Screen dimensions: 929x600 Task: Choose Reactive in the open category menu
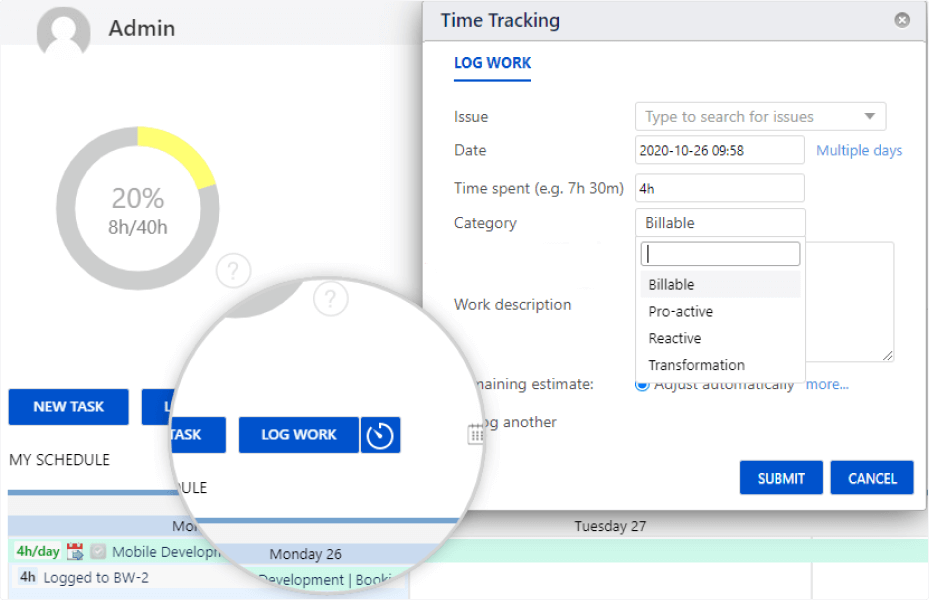(x=674, y=338)
